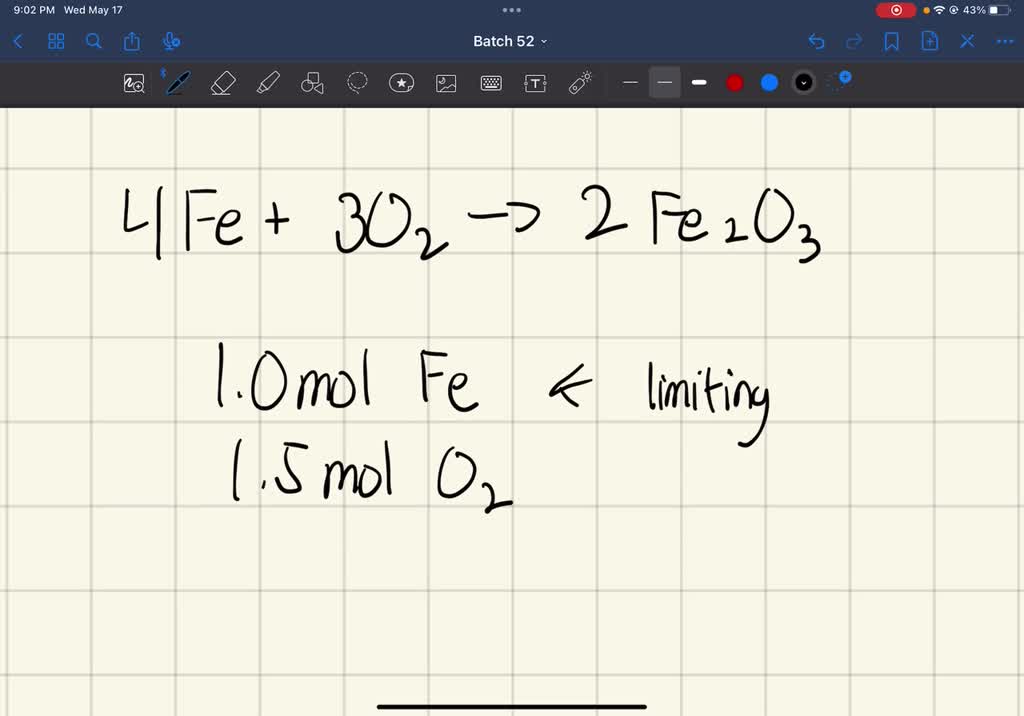Select the Eraser tool

click(x=223, y=83)
